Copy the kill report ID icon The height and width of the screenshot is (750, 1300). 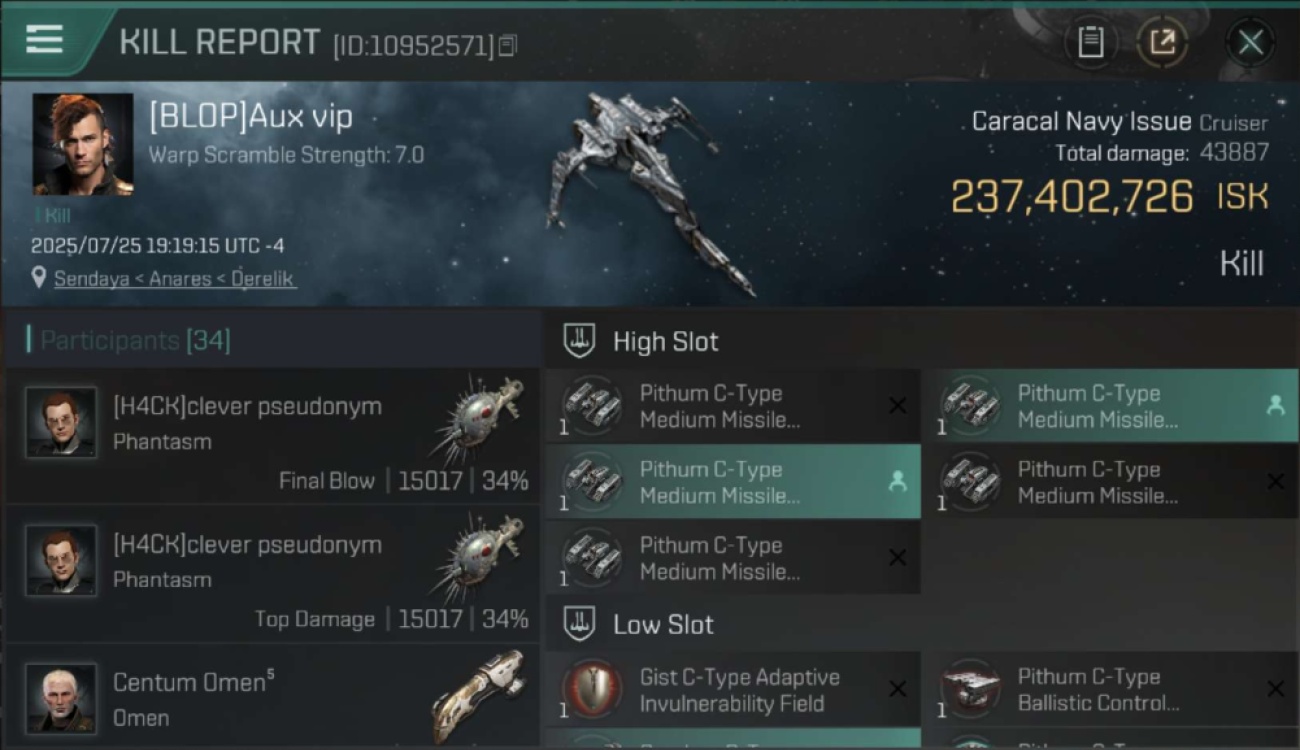pos(508,45)
